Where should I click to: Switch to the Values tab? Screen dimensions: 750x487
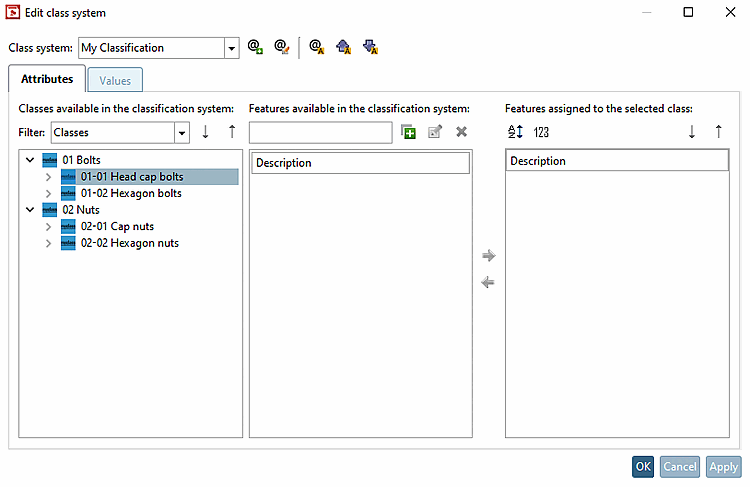(115, 80)
